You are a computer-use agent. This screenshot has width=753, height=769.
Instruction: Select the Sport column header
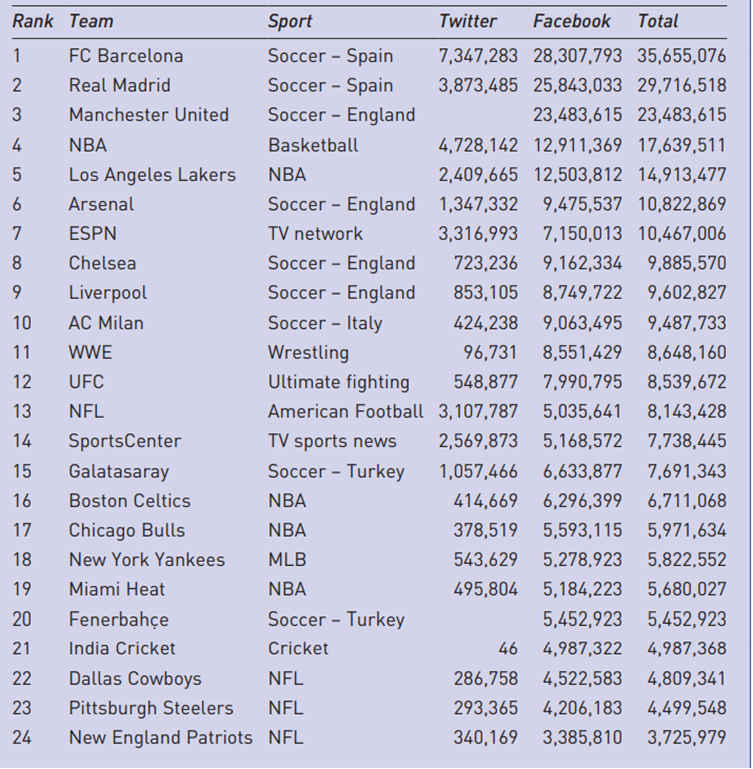coord(290,21)
